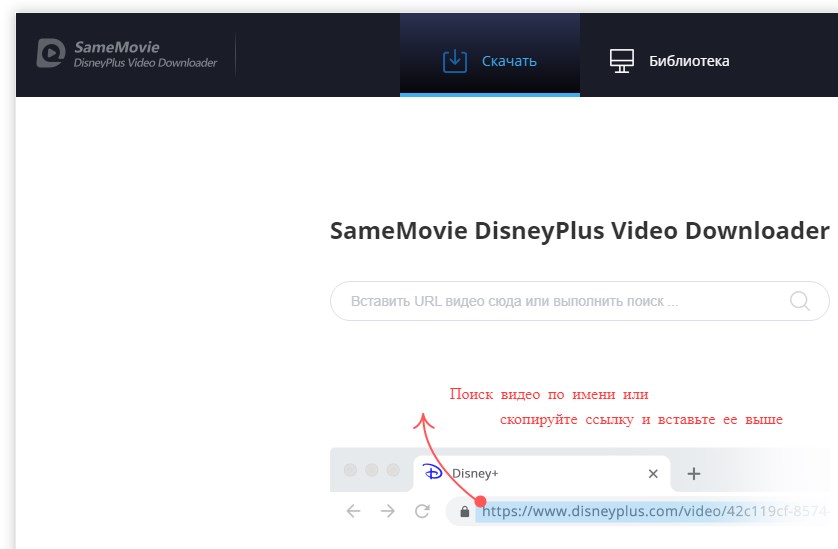
Task: Click the "скопируйте ссылку и вставьте ее выше" hint
Action: point(641,420)
